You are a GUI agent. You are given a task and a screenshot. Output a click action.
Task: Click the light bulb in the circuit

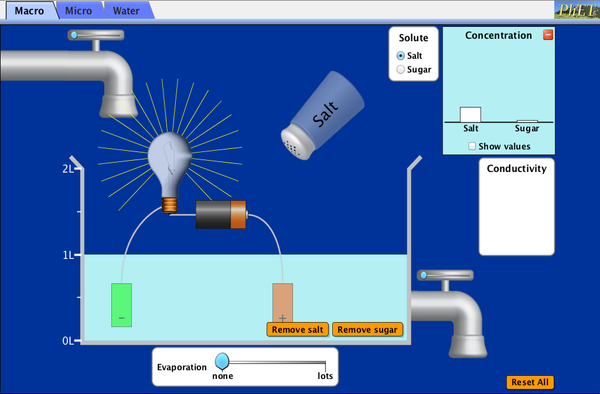pos(170,172)
